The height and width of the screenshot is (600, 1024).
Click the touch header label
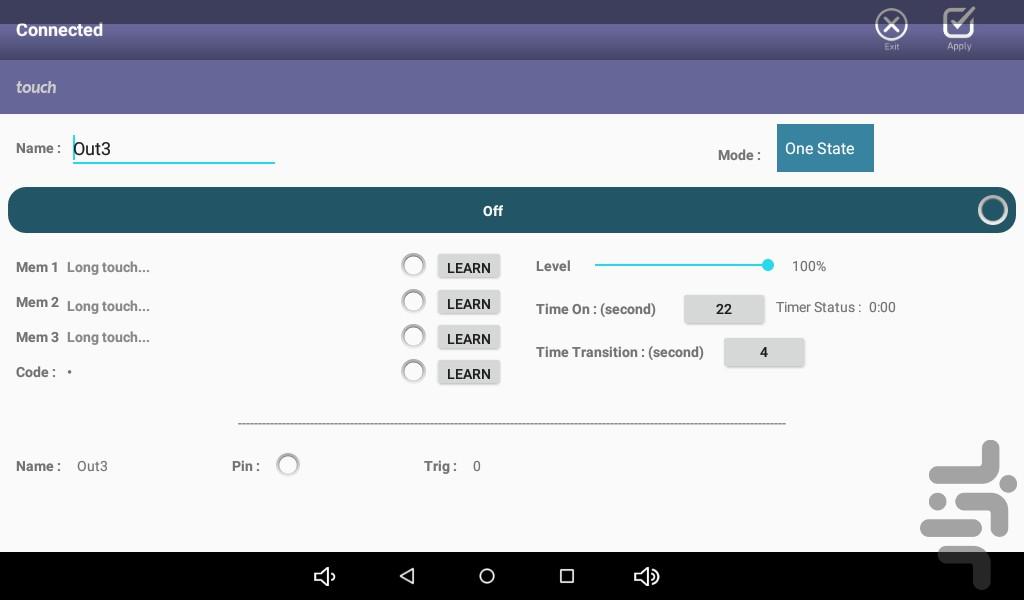[x=36, y=87]
